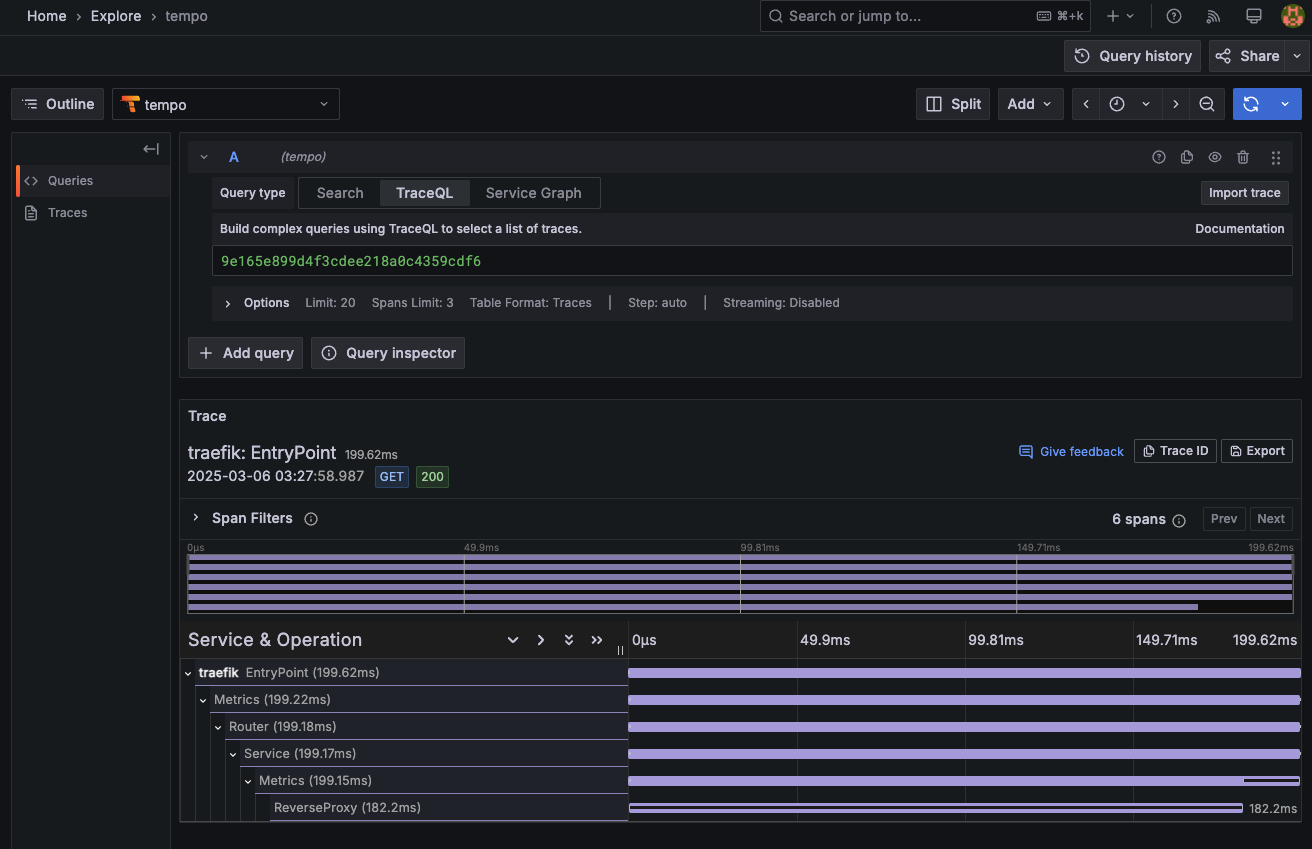This screenshot has width=1312, height=849.
Task: Open the top bar help menu icon
Action: click(x=1174, y=16)
